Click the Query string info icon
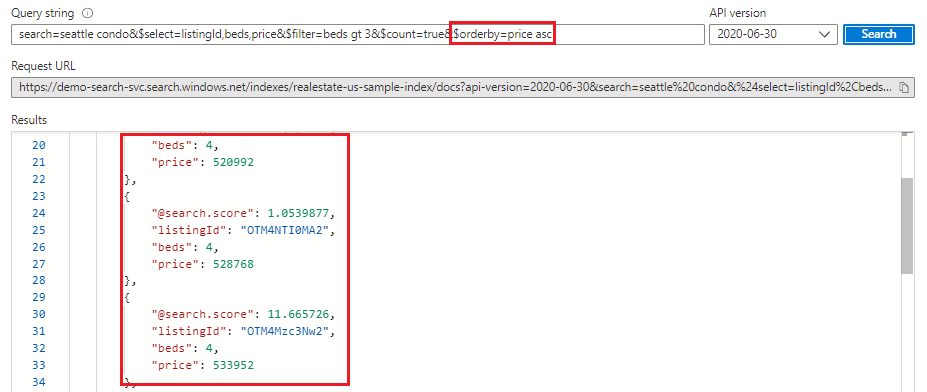 (87, 13)
